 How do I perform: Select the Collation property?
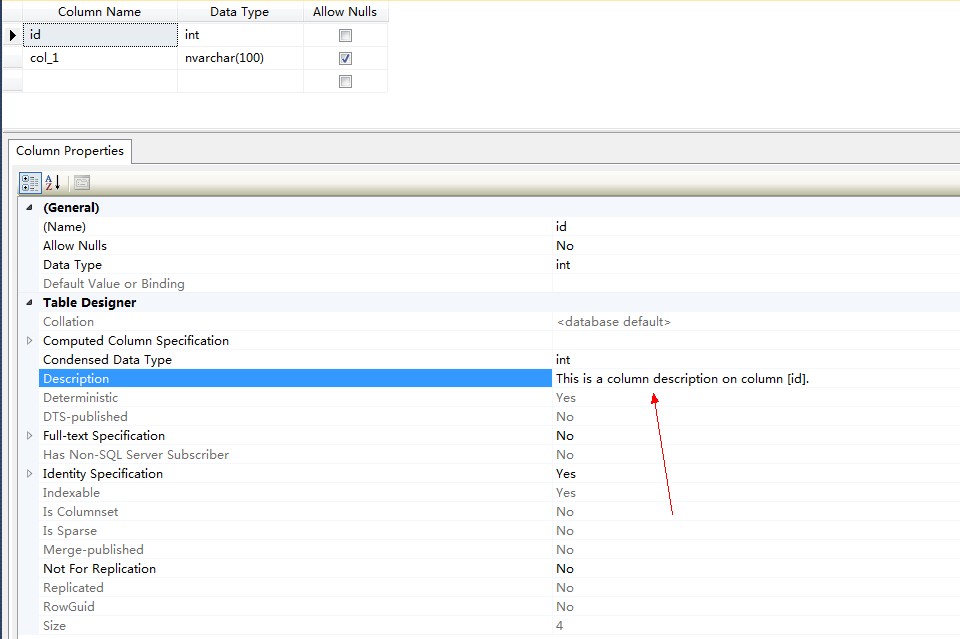point(295,321)
